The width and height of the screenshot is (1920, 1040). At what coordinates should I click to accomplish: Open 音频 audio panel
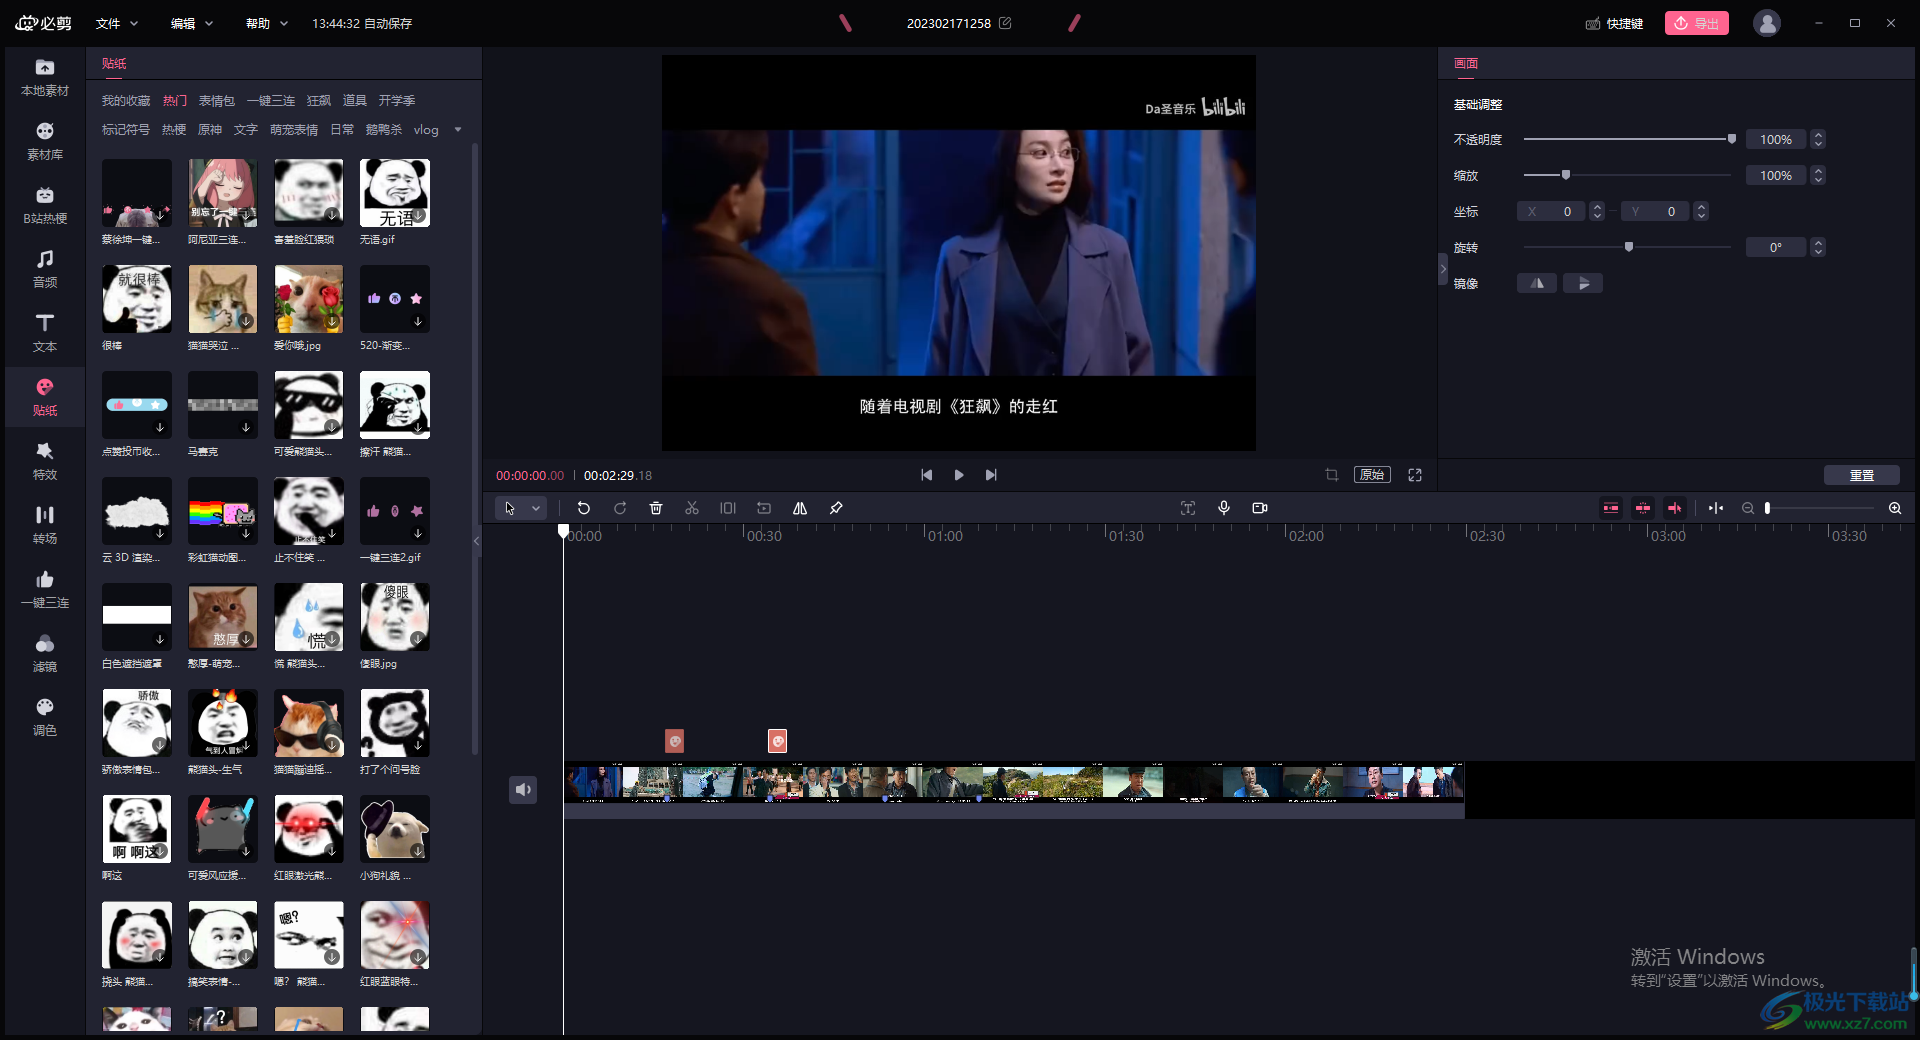(x=45, y=269)
